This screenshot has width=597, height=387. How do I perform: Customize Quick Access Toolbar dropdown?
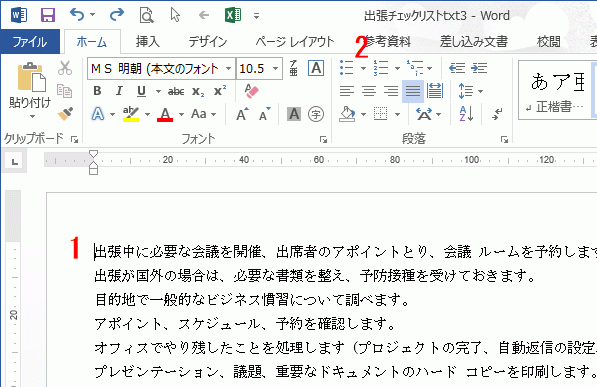[257, 16]
